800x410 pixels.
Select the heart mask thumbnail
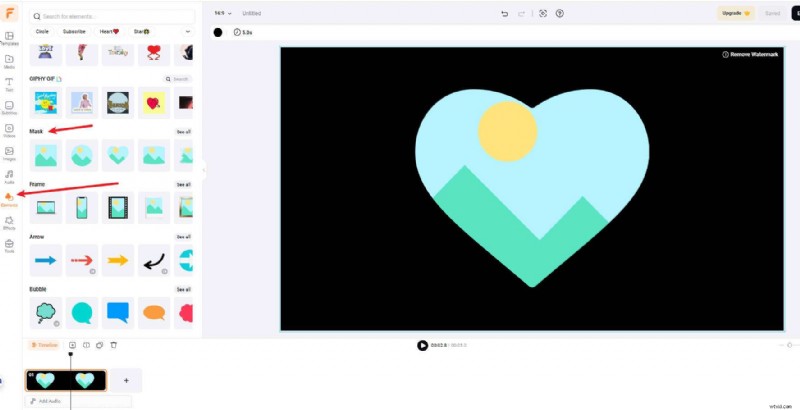[x=118, y=156]
